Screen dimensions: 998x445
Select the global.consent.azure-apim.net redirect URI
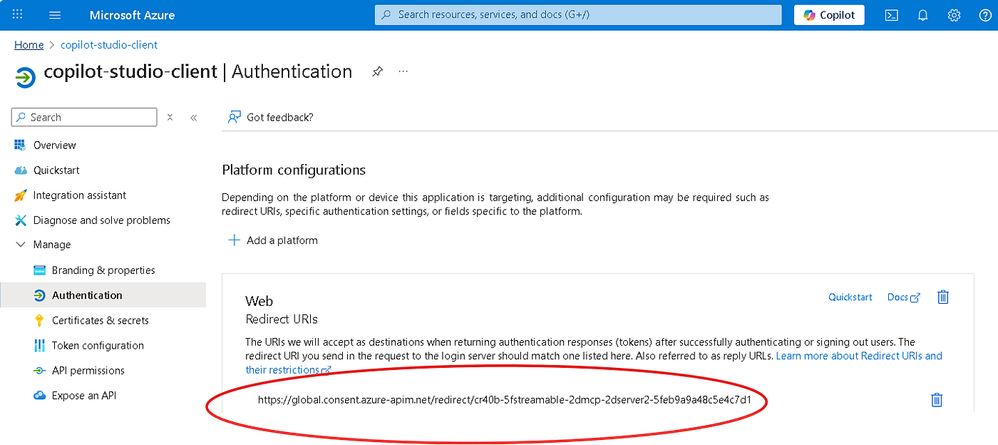tap(505, 400)
